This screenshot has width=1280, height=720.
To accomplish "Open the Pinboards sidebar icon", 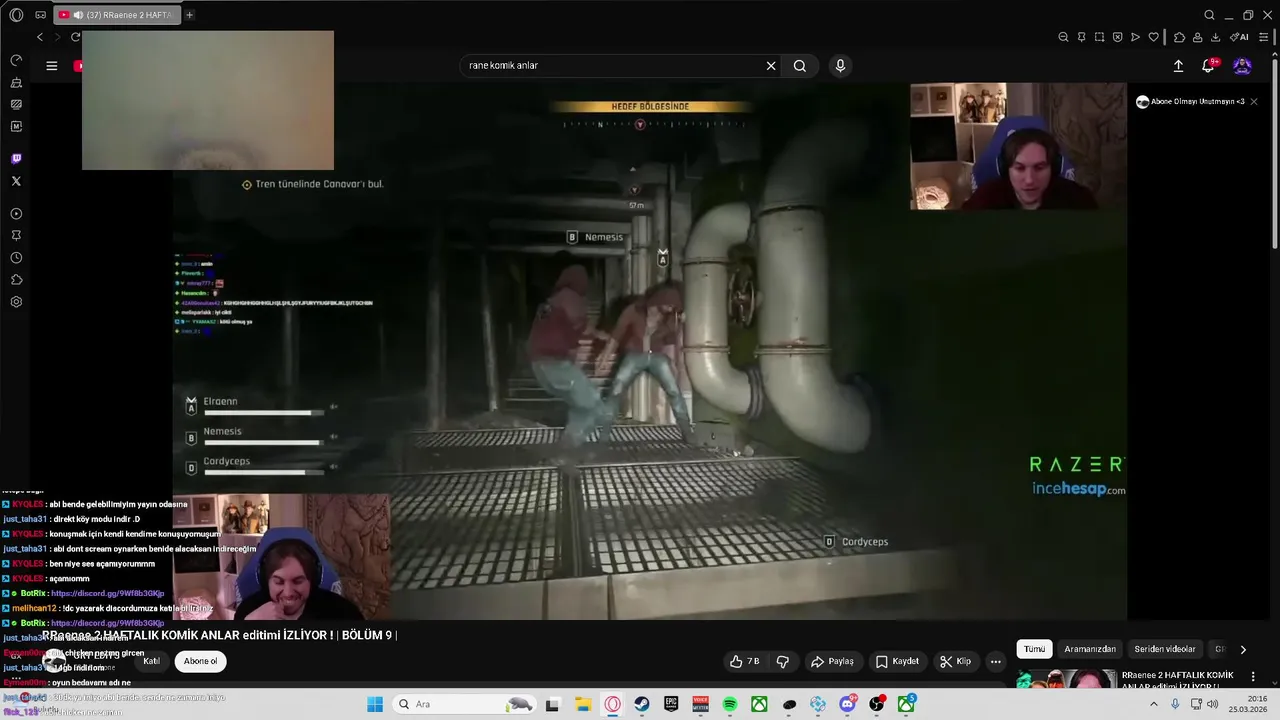I will pos(16,236).
